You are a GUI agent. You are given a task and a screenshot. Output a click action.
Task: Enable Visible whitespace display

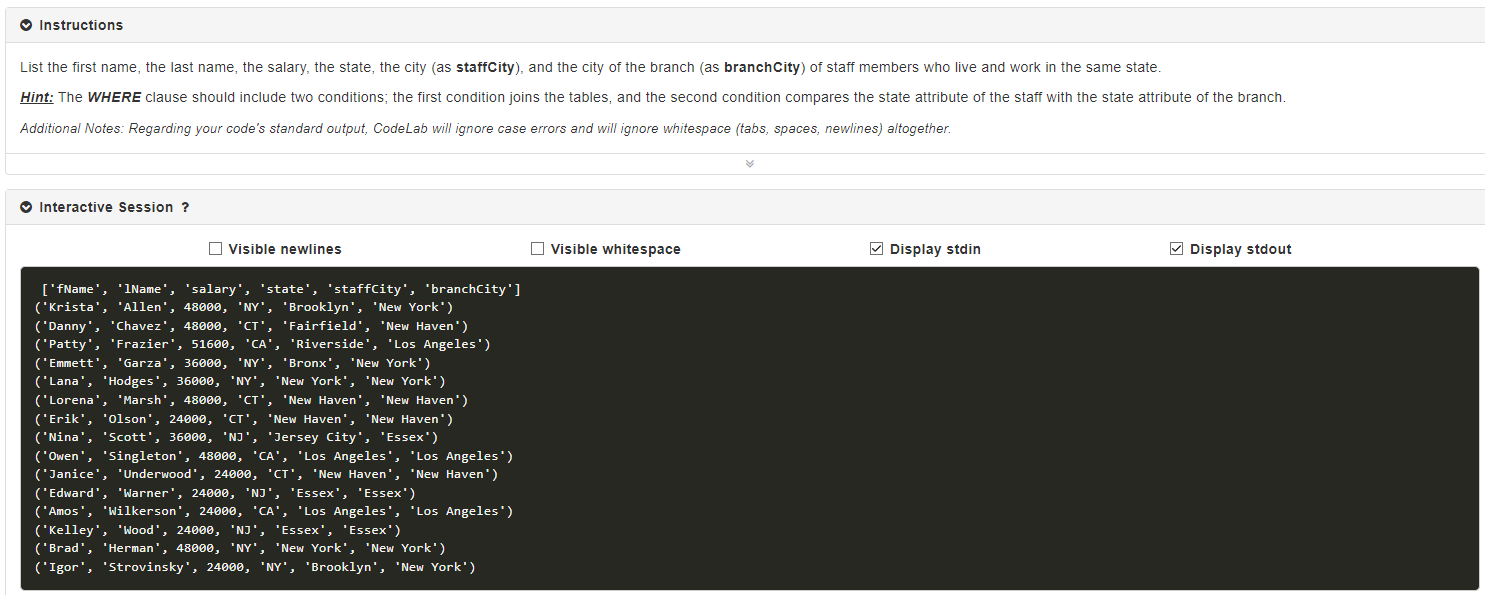click(x=537, y=248)
